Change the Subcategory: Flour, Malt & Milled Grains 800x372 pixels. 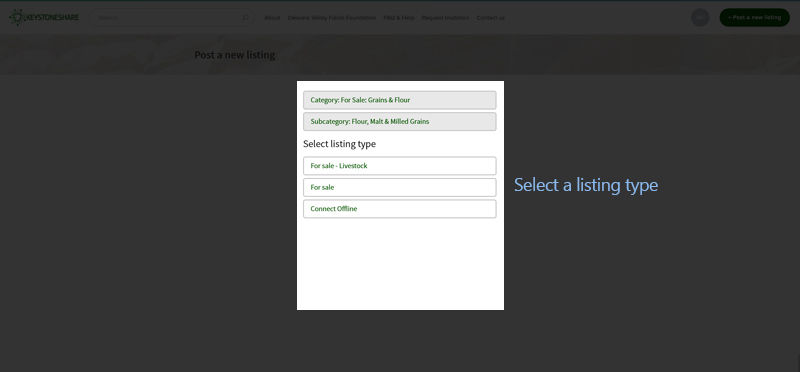click(x=399, y=121)
